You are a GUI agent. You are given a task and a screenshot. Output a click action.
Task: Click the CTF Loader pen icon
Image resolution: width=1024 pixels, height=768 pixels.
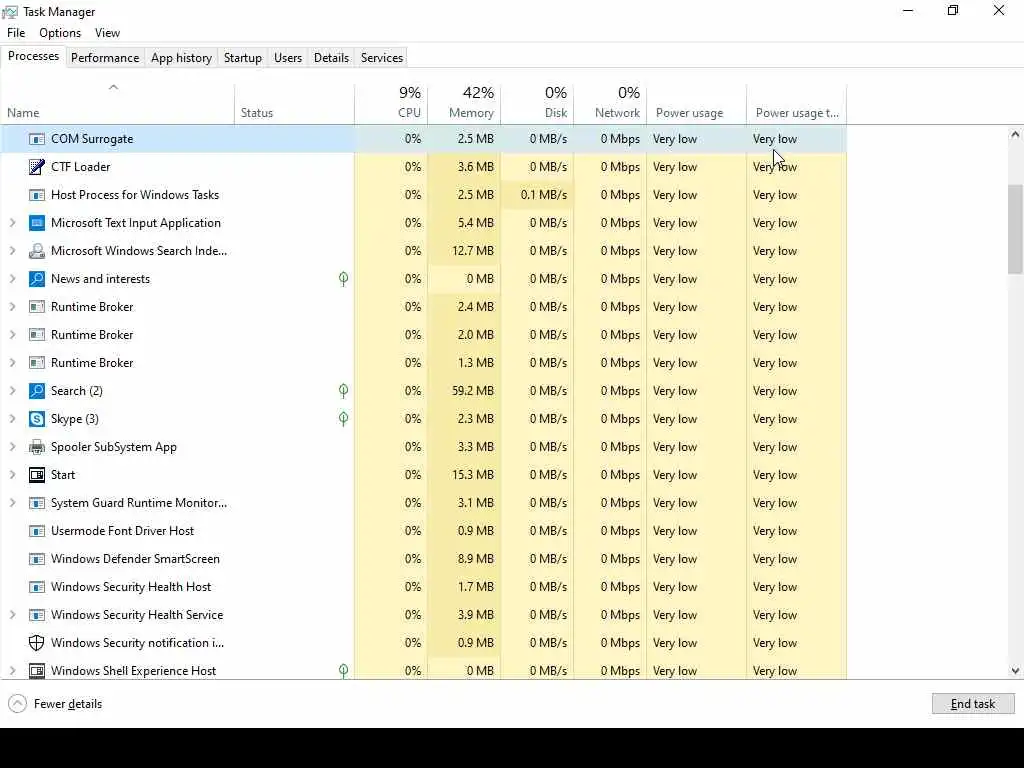coord(37,167)
